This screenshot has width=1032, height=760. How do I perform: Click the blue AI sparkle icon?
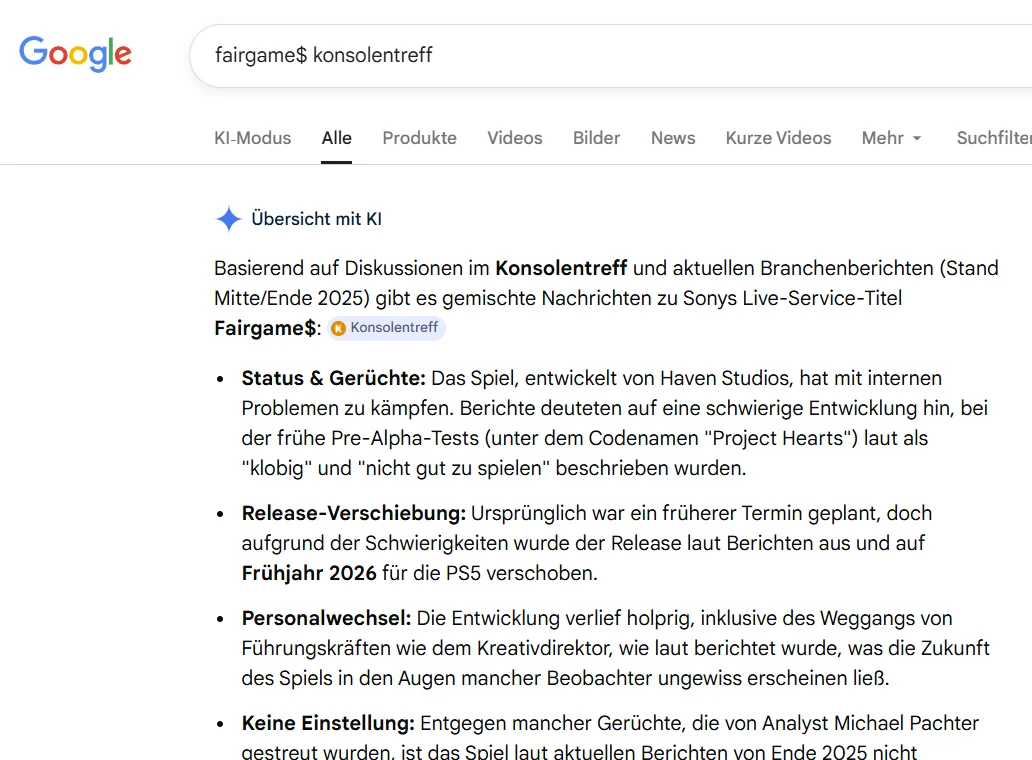coord(228,219)
